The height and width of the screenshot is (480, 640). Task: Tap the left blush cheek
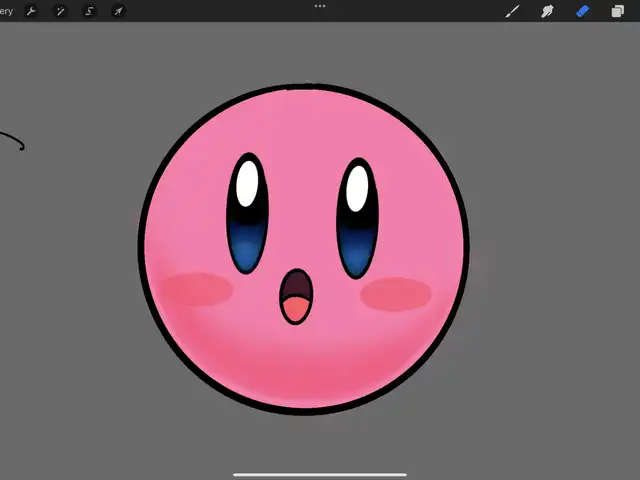point(198,289)
